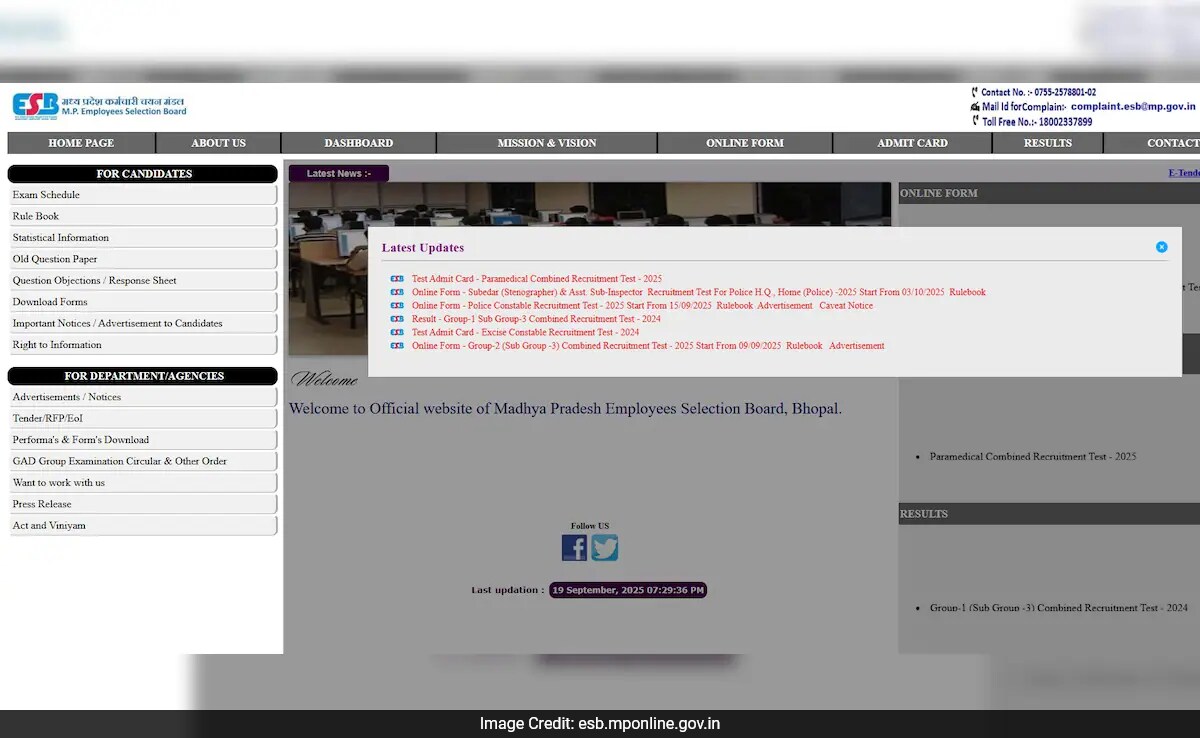Image resolution: width=1200 pixels, height=738 pixels.
Task: Open Rule Book sidebar link
Action: pyautogui.click(x=143, y=216)
